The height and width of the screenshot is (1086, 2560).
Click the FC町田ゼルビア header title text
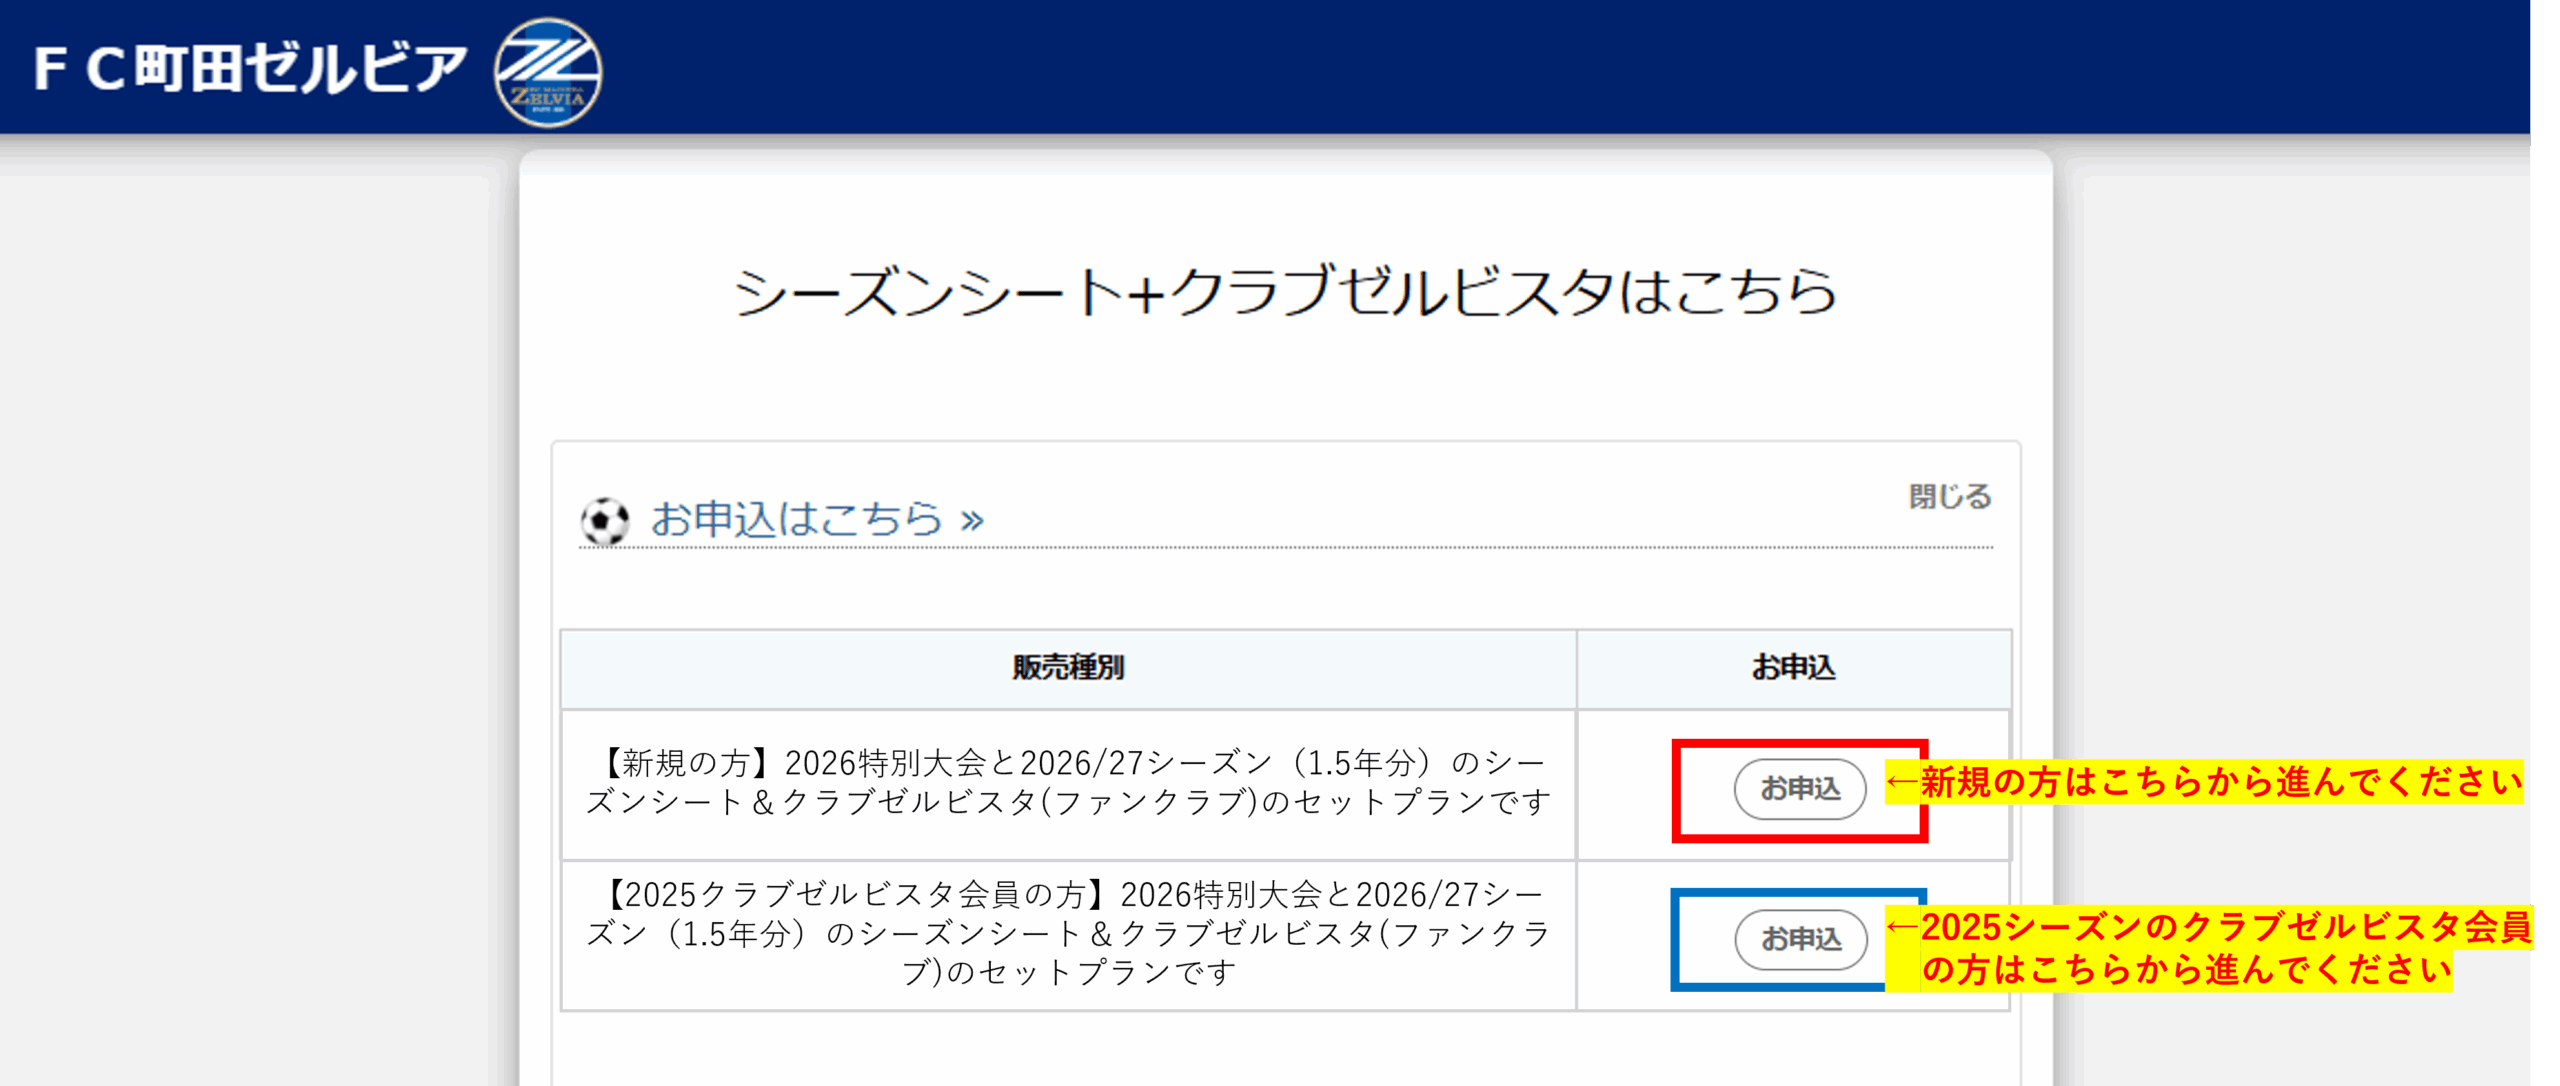click(x=250, y=68)
